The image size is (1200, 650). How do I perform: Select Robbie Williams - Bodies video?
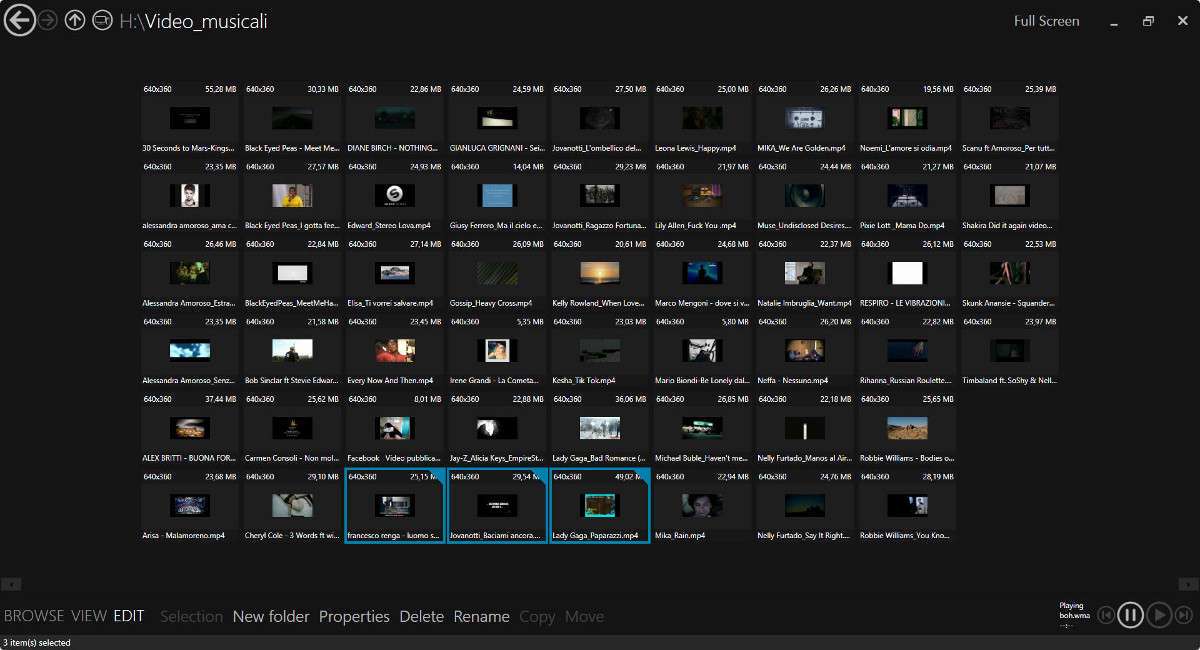tap(908, 428)
